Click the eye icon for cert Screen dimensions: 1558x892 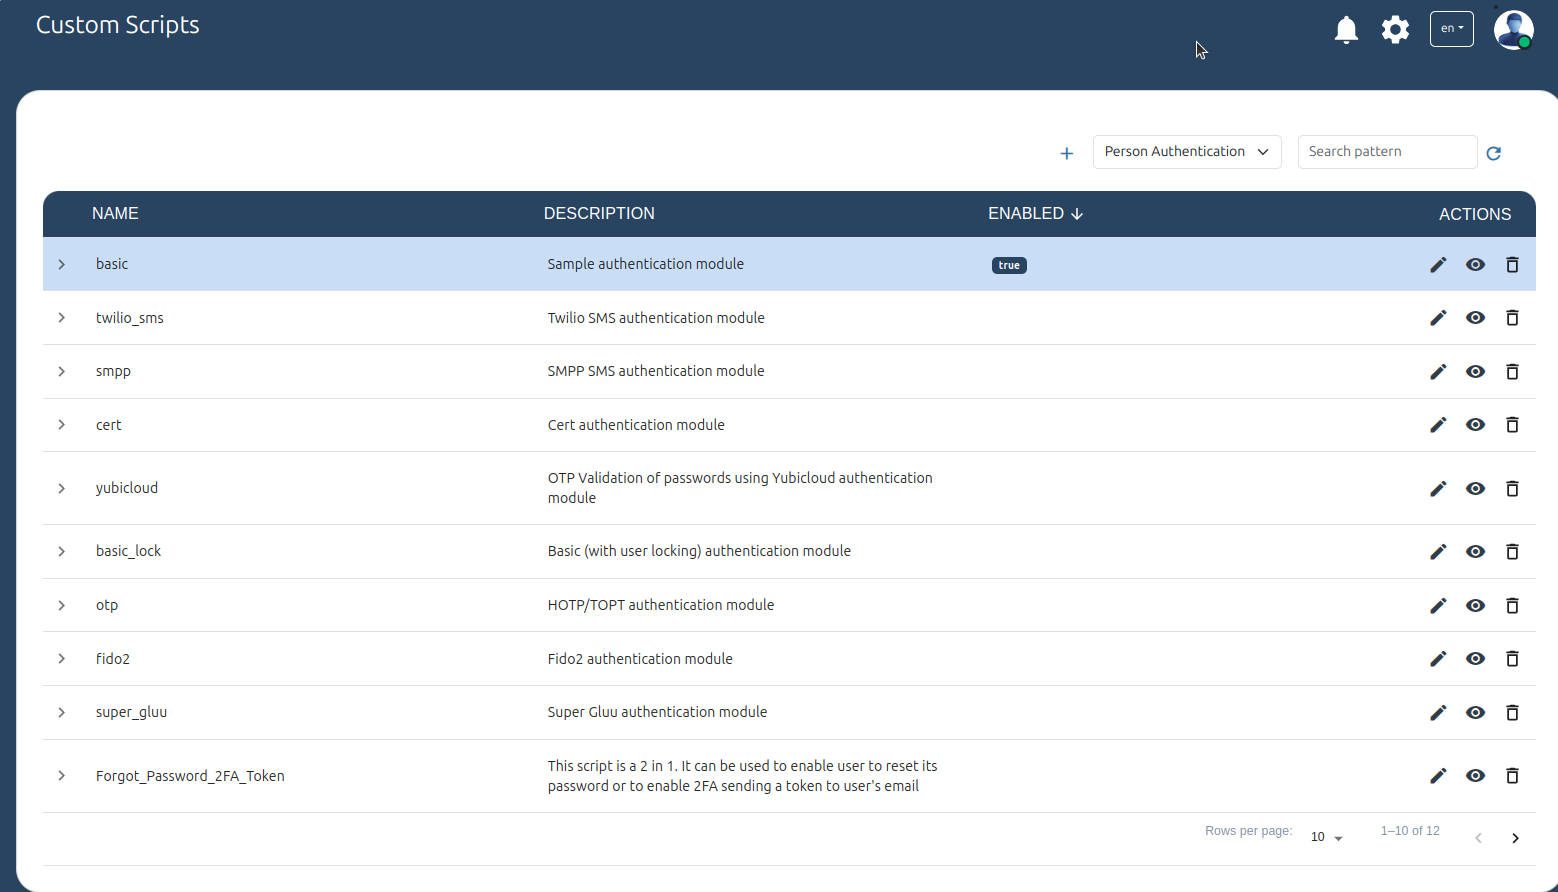coord(1475,425)
